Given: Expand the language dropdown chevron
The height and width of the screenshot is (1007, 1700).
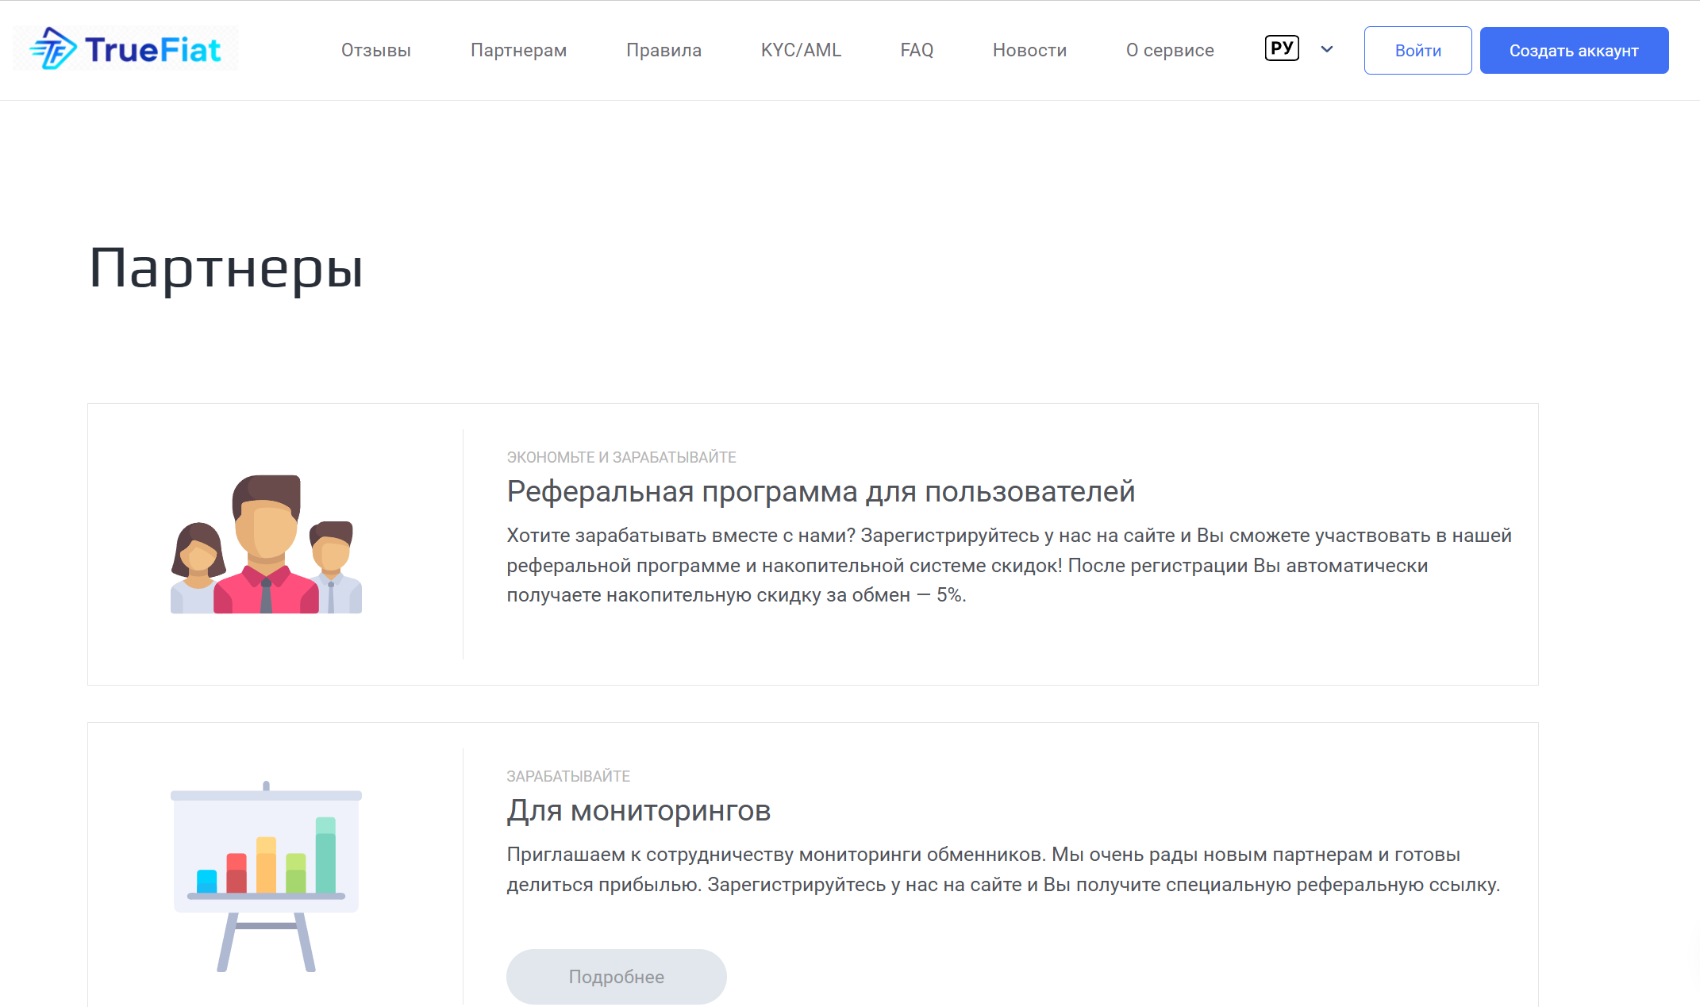Looking at the screenshot, I should [x=1327, y=49].
